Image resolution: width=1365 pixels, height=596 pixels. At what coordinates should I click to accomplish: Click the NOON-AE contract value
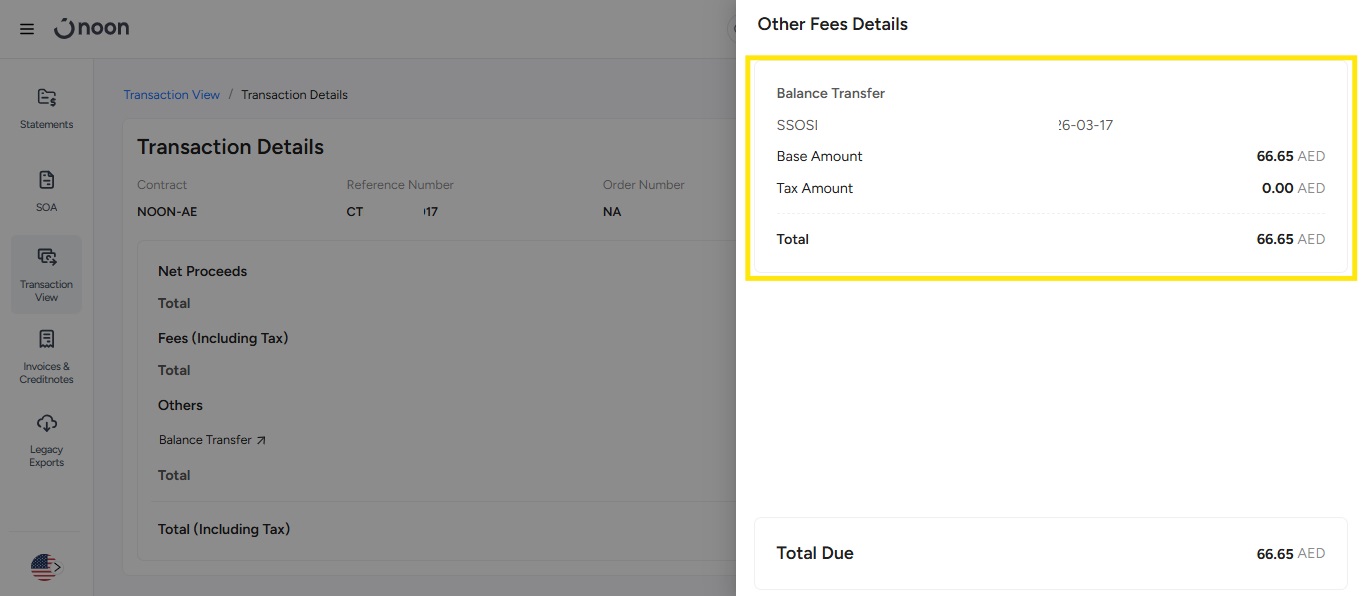tap(167, 212)
